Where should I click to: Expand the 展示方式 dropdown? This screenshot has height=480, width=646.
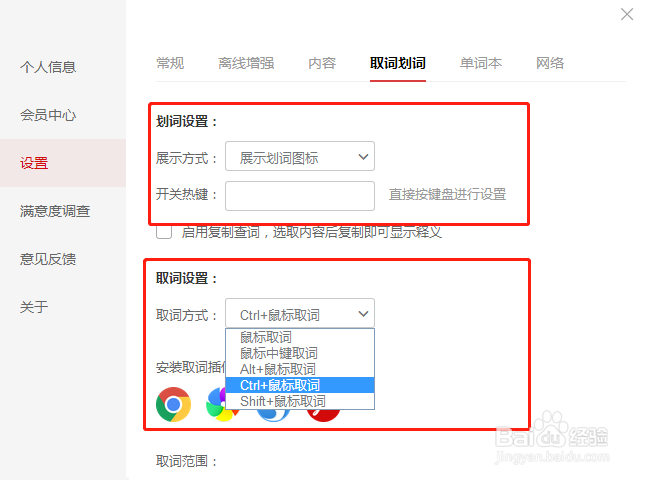[x=300, y=156]
